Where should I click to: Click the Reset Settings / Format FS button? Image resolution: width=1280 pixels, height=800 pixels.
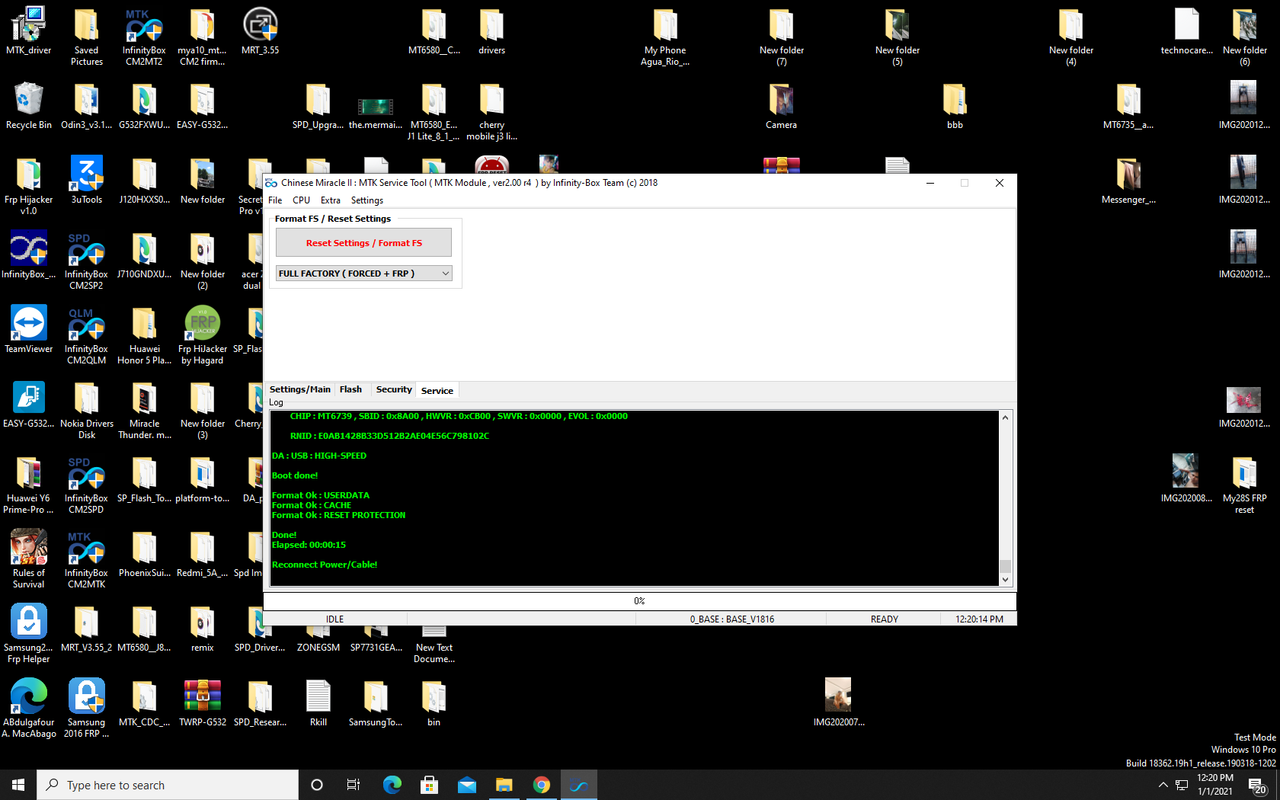pos(363,242)
